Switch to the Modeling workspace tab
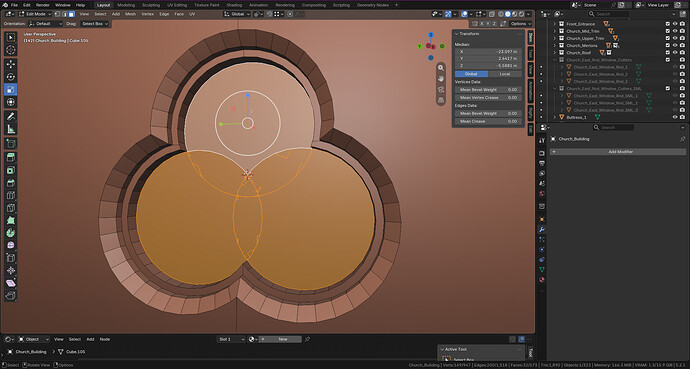This screenshot has width=690, height=369. [x=126, y=5]
